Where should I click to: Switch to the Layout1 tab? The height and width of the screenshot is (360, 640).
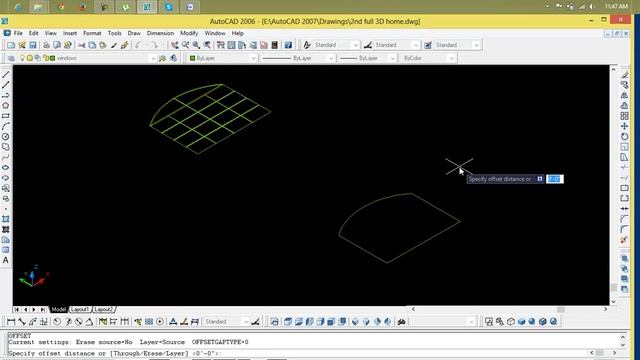[x=80, y=309]
